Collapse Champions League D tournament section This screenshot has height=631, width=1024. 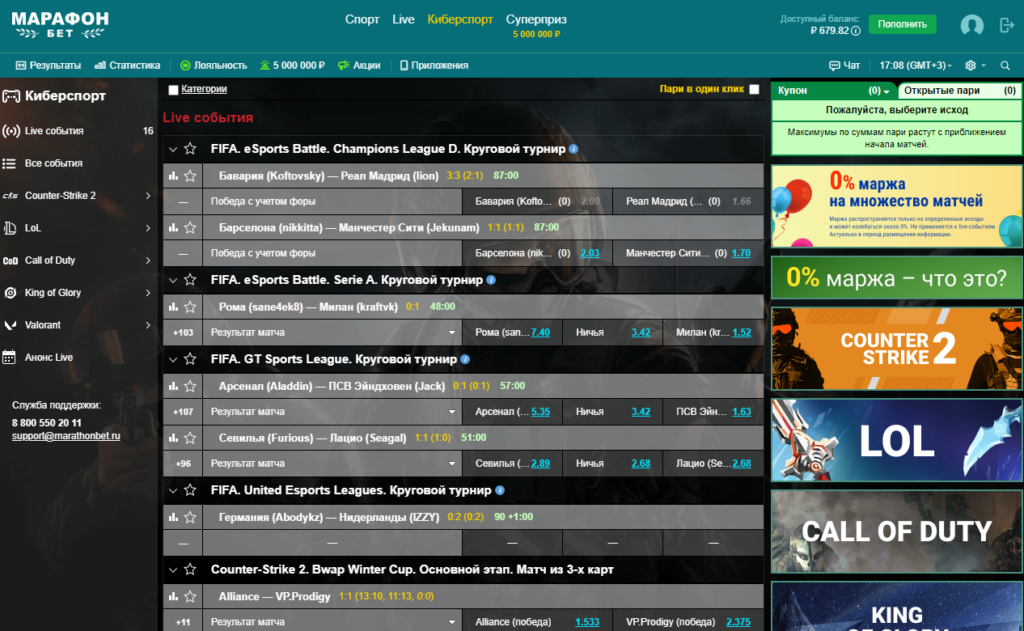(173, 149)
